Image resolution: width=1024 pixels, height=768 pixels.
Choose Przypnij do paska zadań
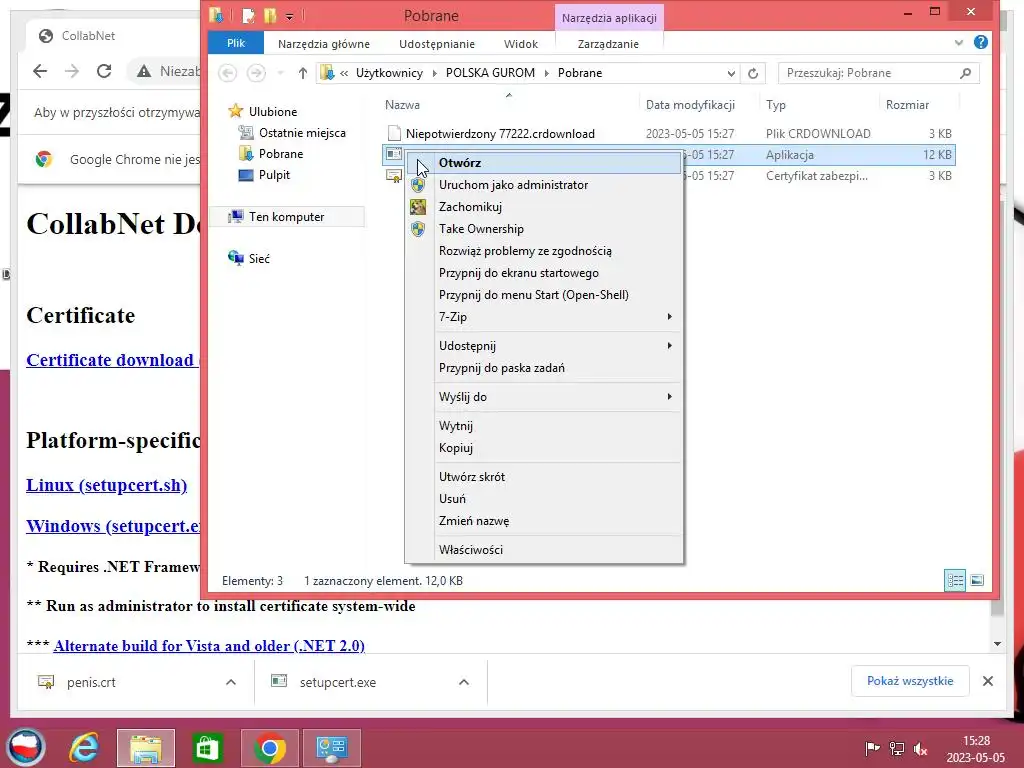coord(543,368)
